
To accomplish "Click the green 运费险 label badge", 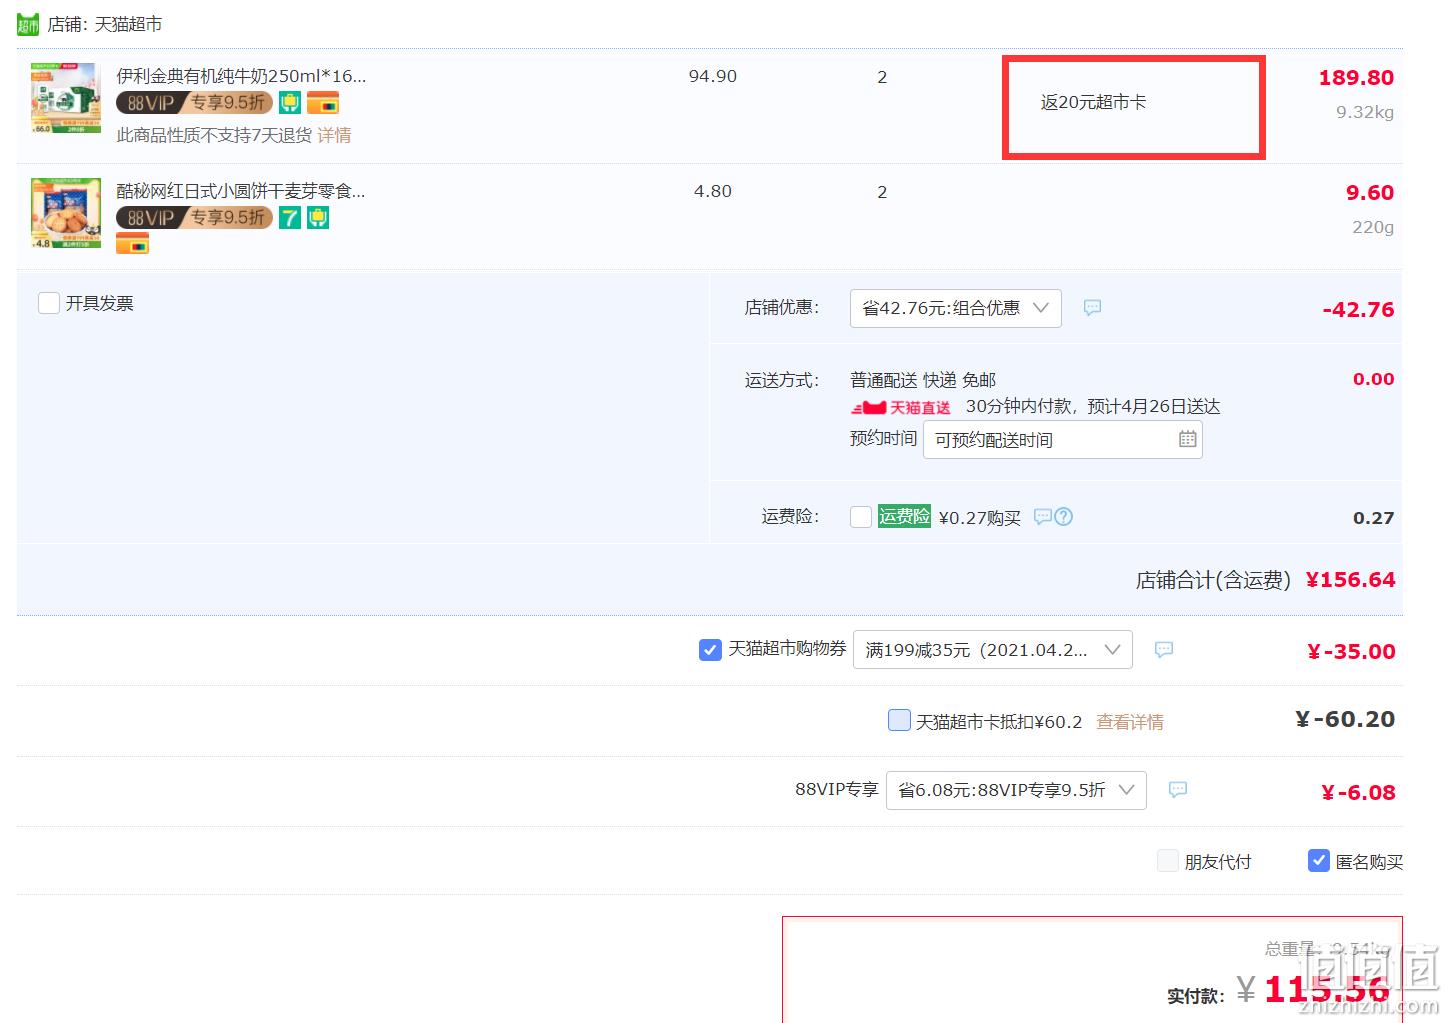I will [904, 516].
